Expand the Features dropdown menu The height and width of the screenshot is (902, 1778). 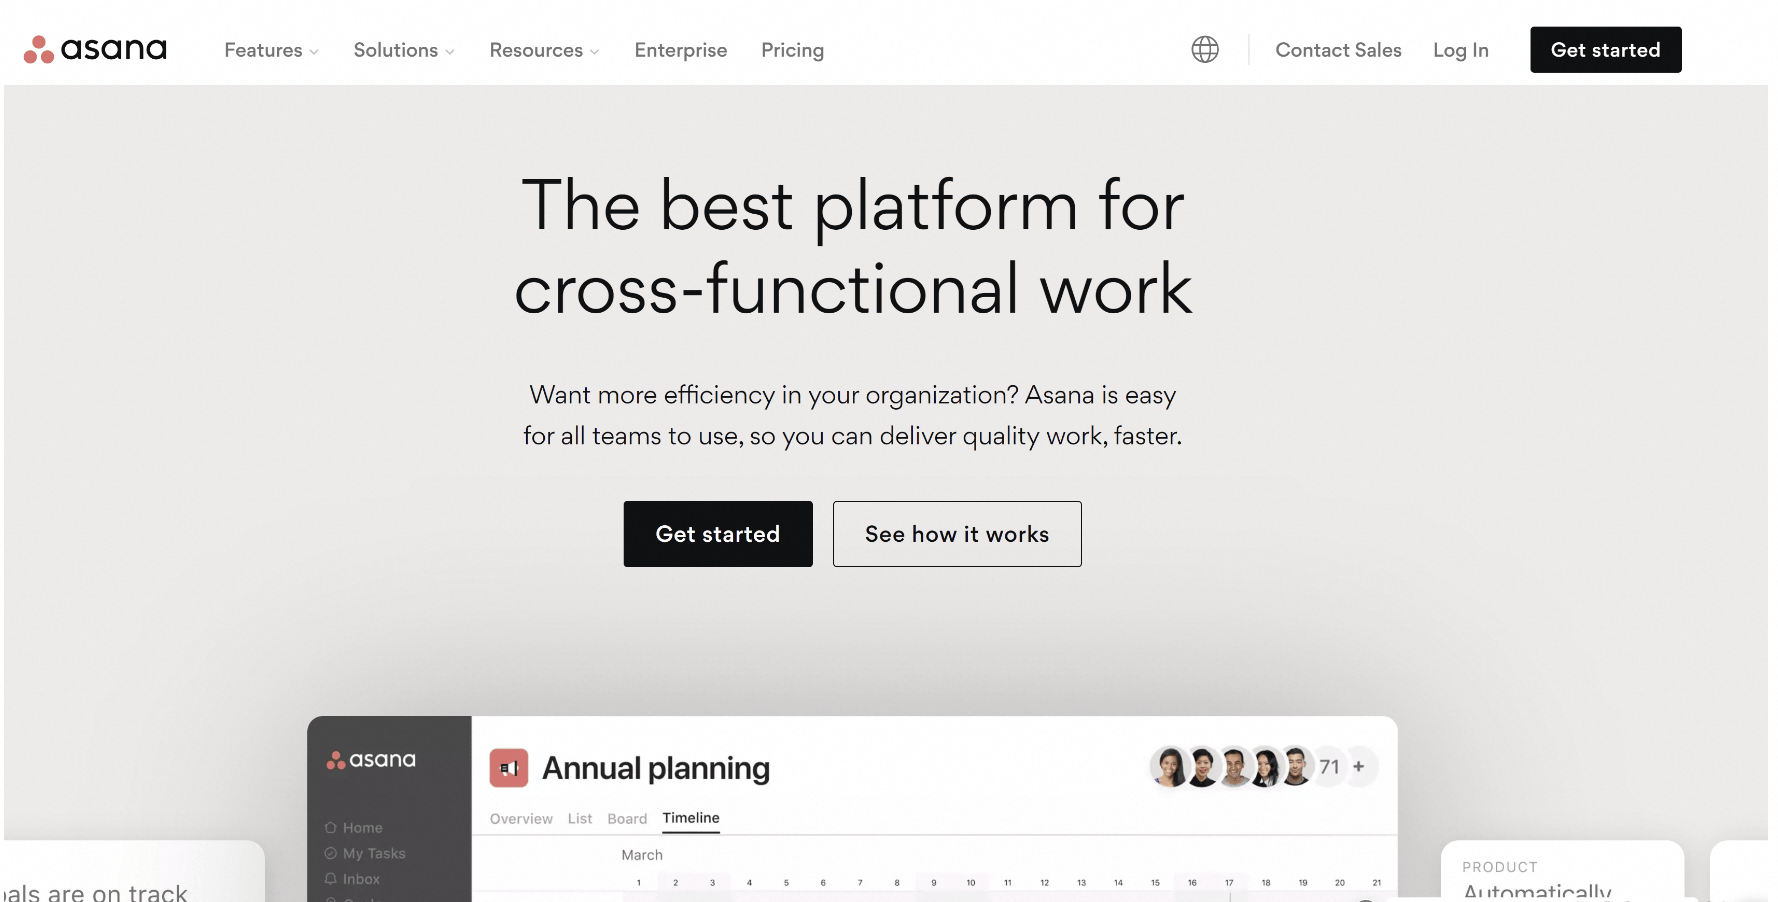tap(271, 50)
